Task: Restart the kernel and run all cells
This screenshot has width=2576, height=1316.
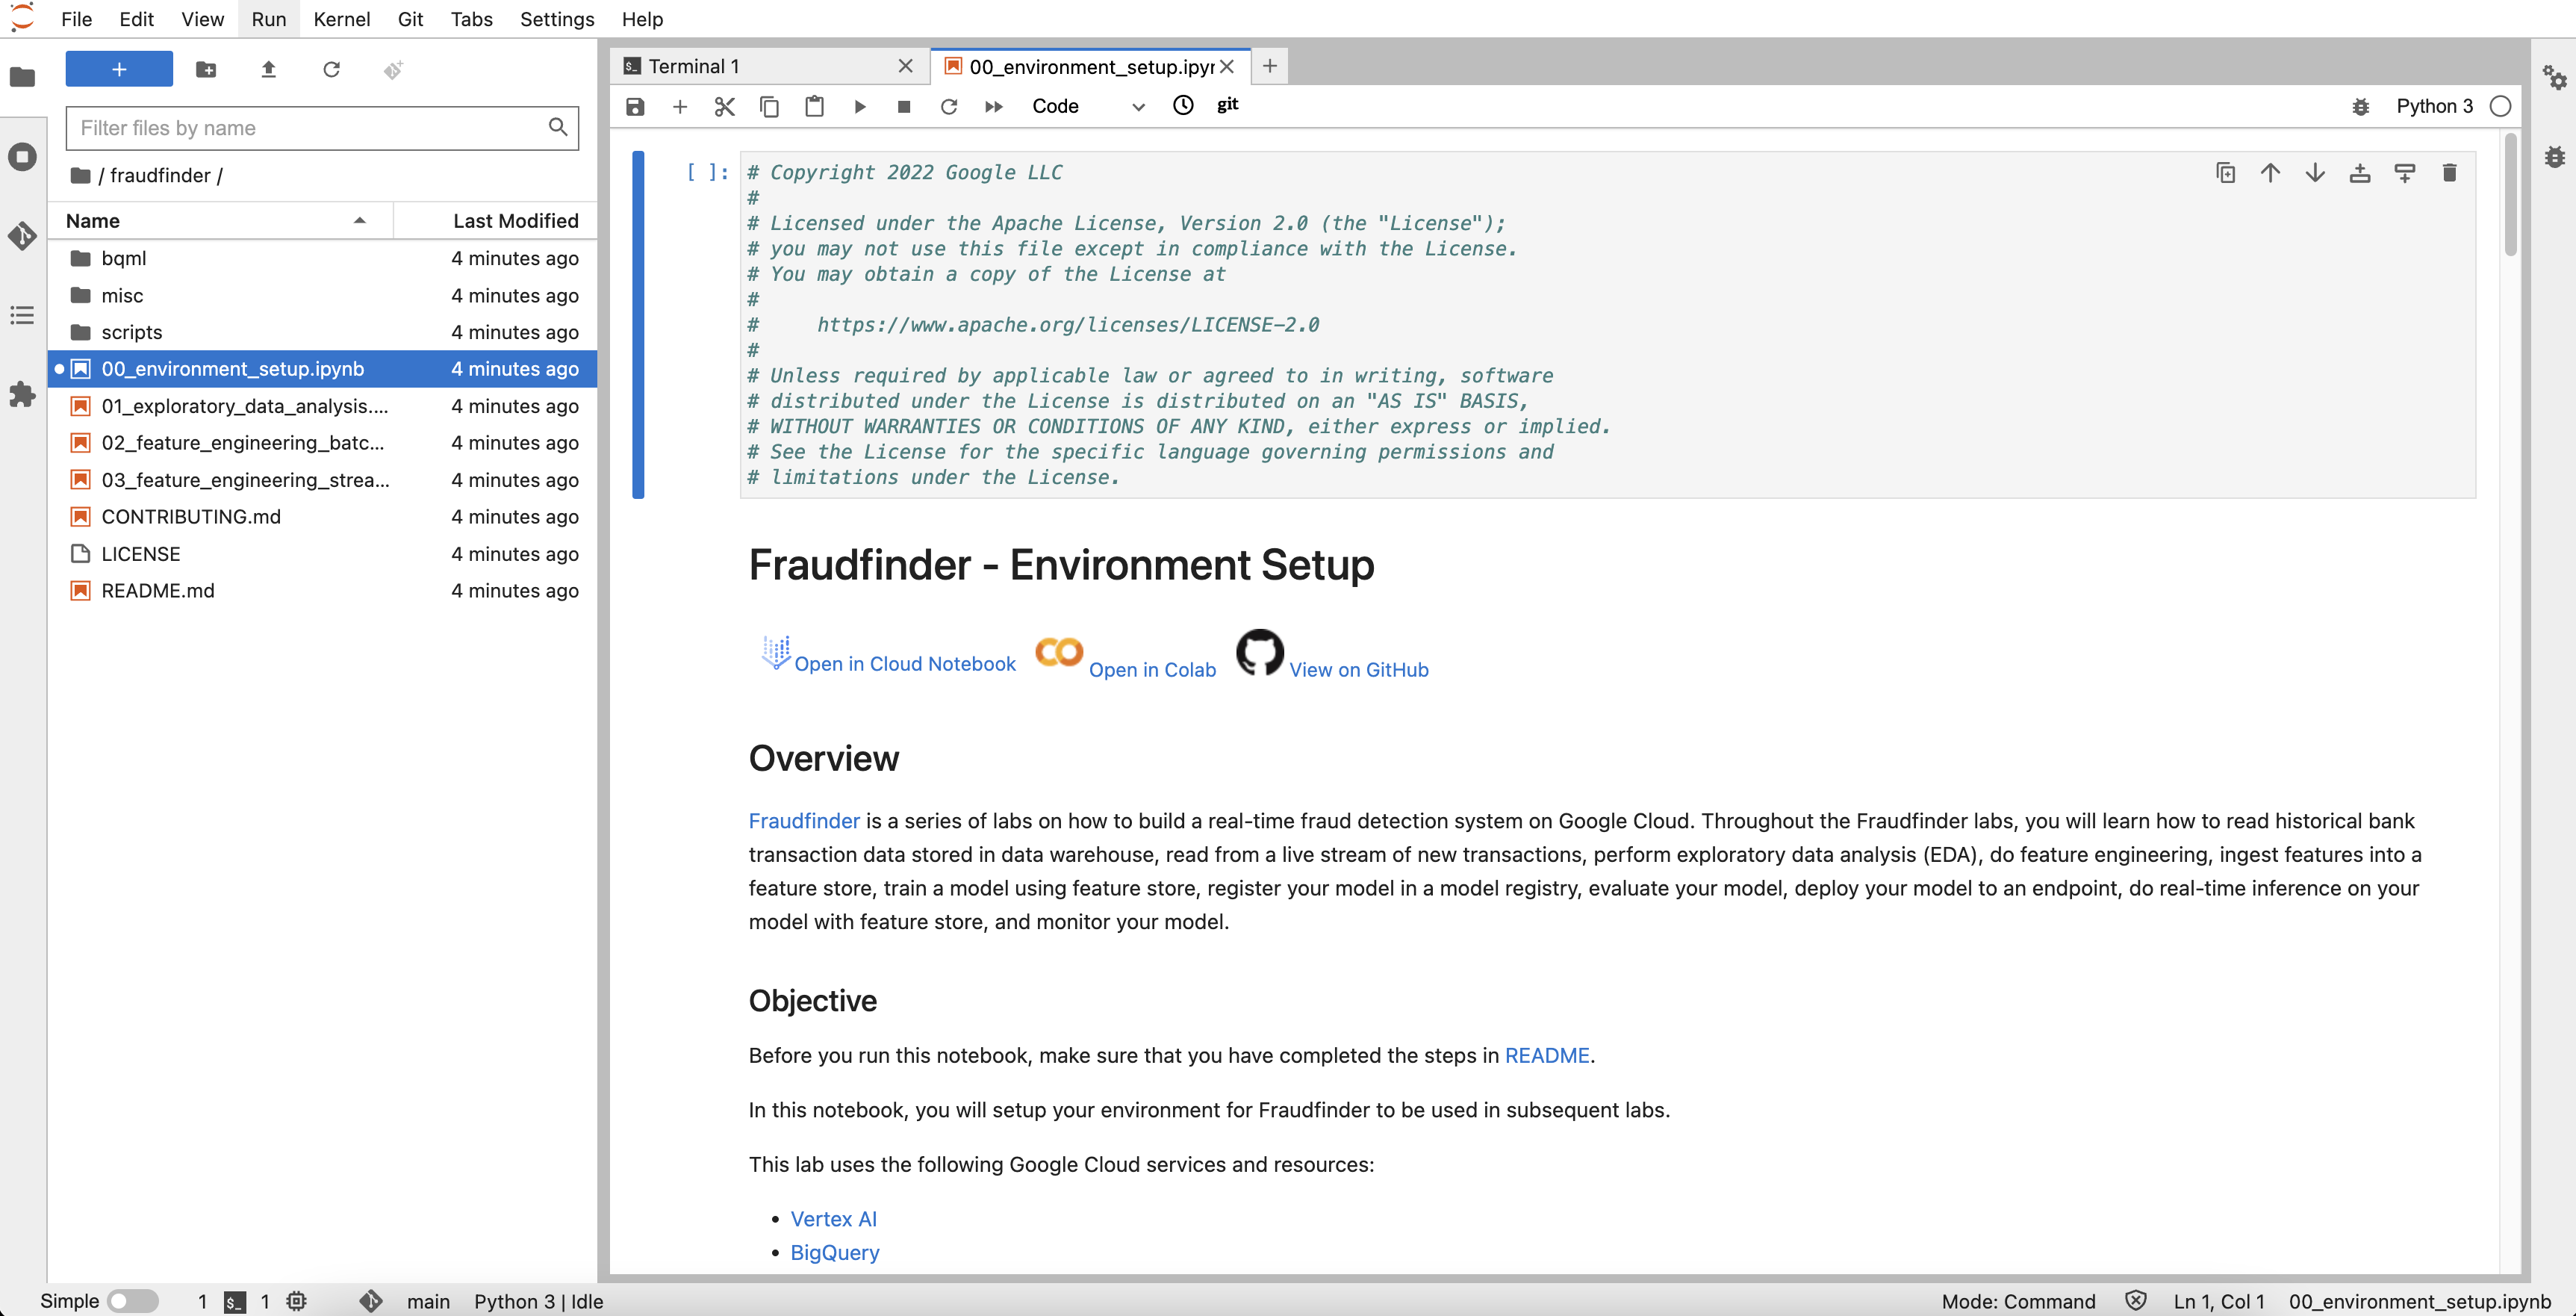Action: [993, 106]
